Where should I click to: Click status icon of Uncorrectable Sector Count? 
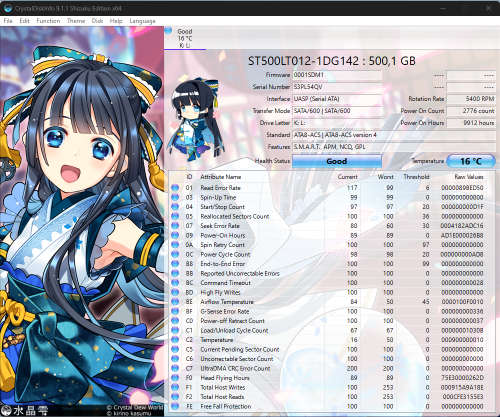click(175, 359)
